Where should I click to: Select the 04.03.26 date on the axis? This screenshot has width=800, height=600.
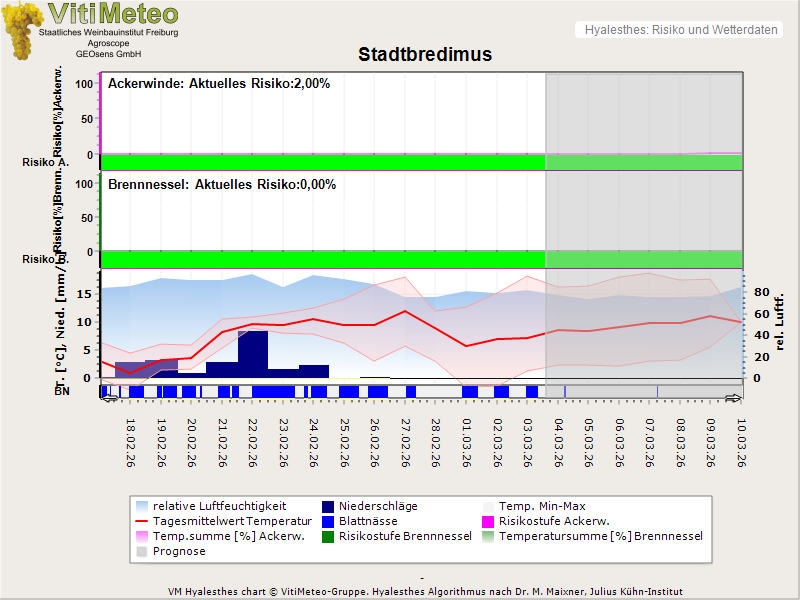pyautogui.click(x=558, y=442)
